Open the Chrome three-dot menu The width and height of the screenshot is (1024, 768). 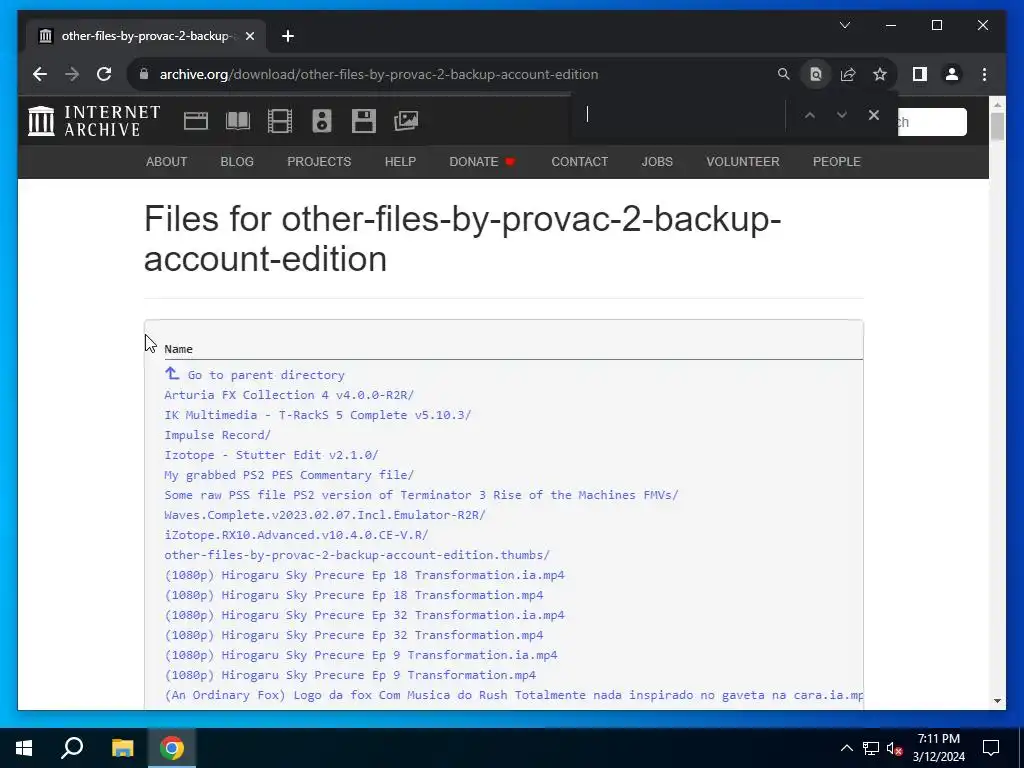click(984, 74)
